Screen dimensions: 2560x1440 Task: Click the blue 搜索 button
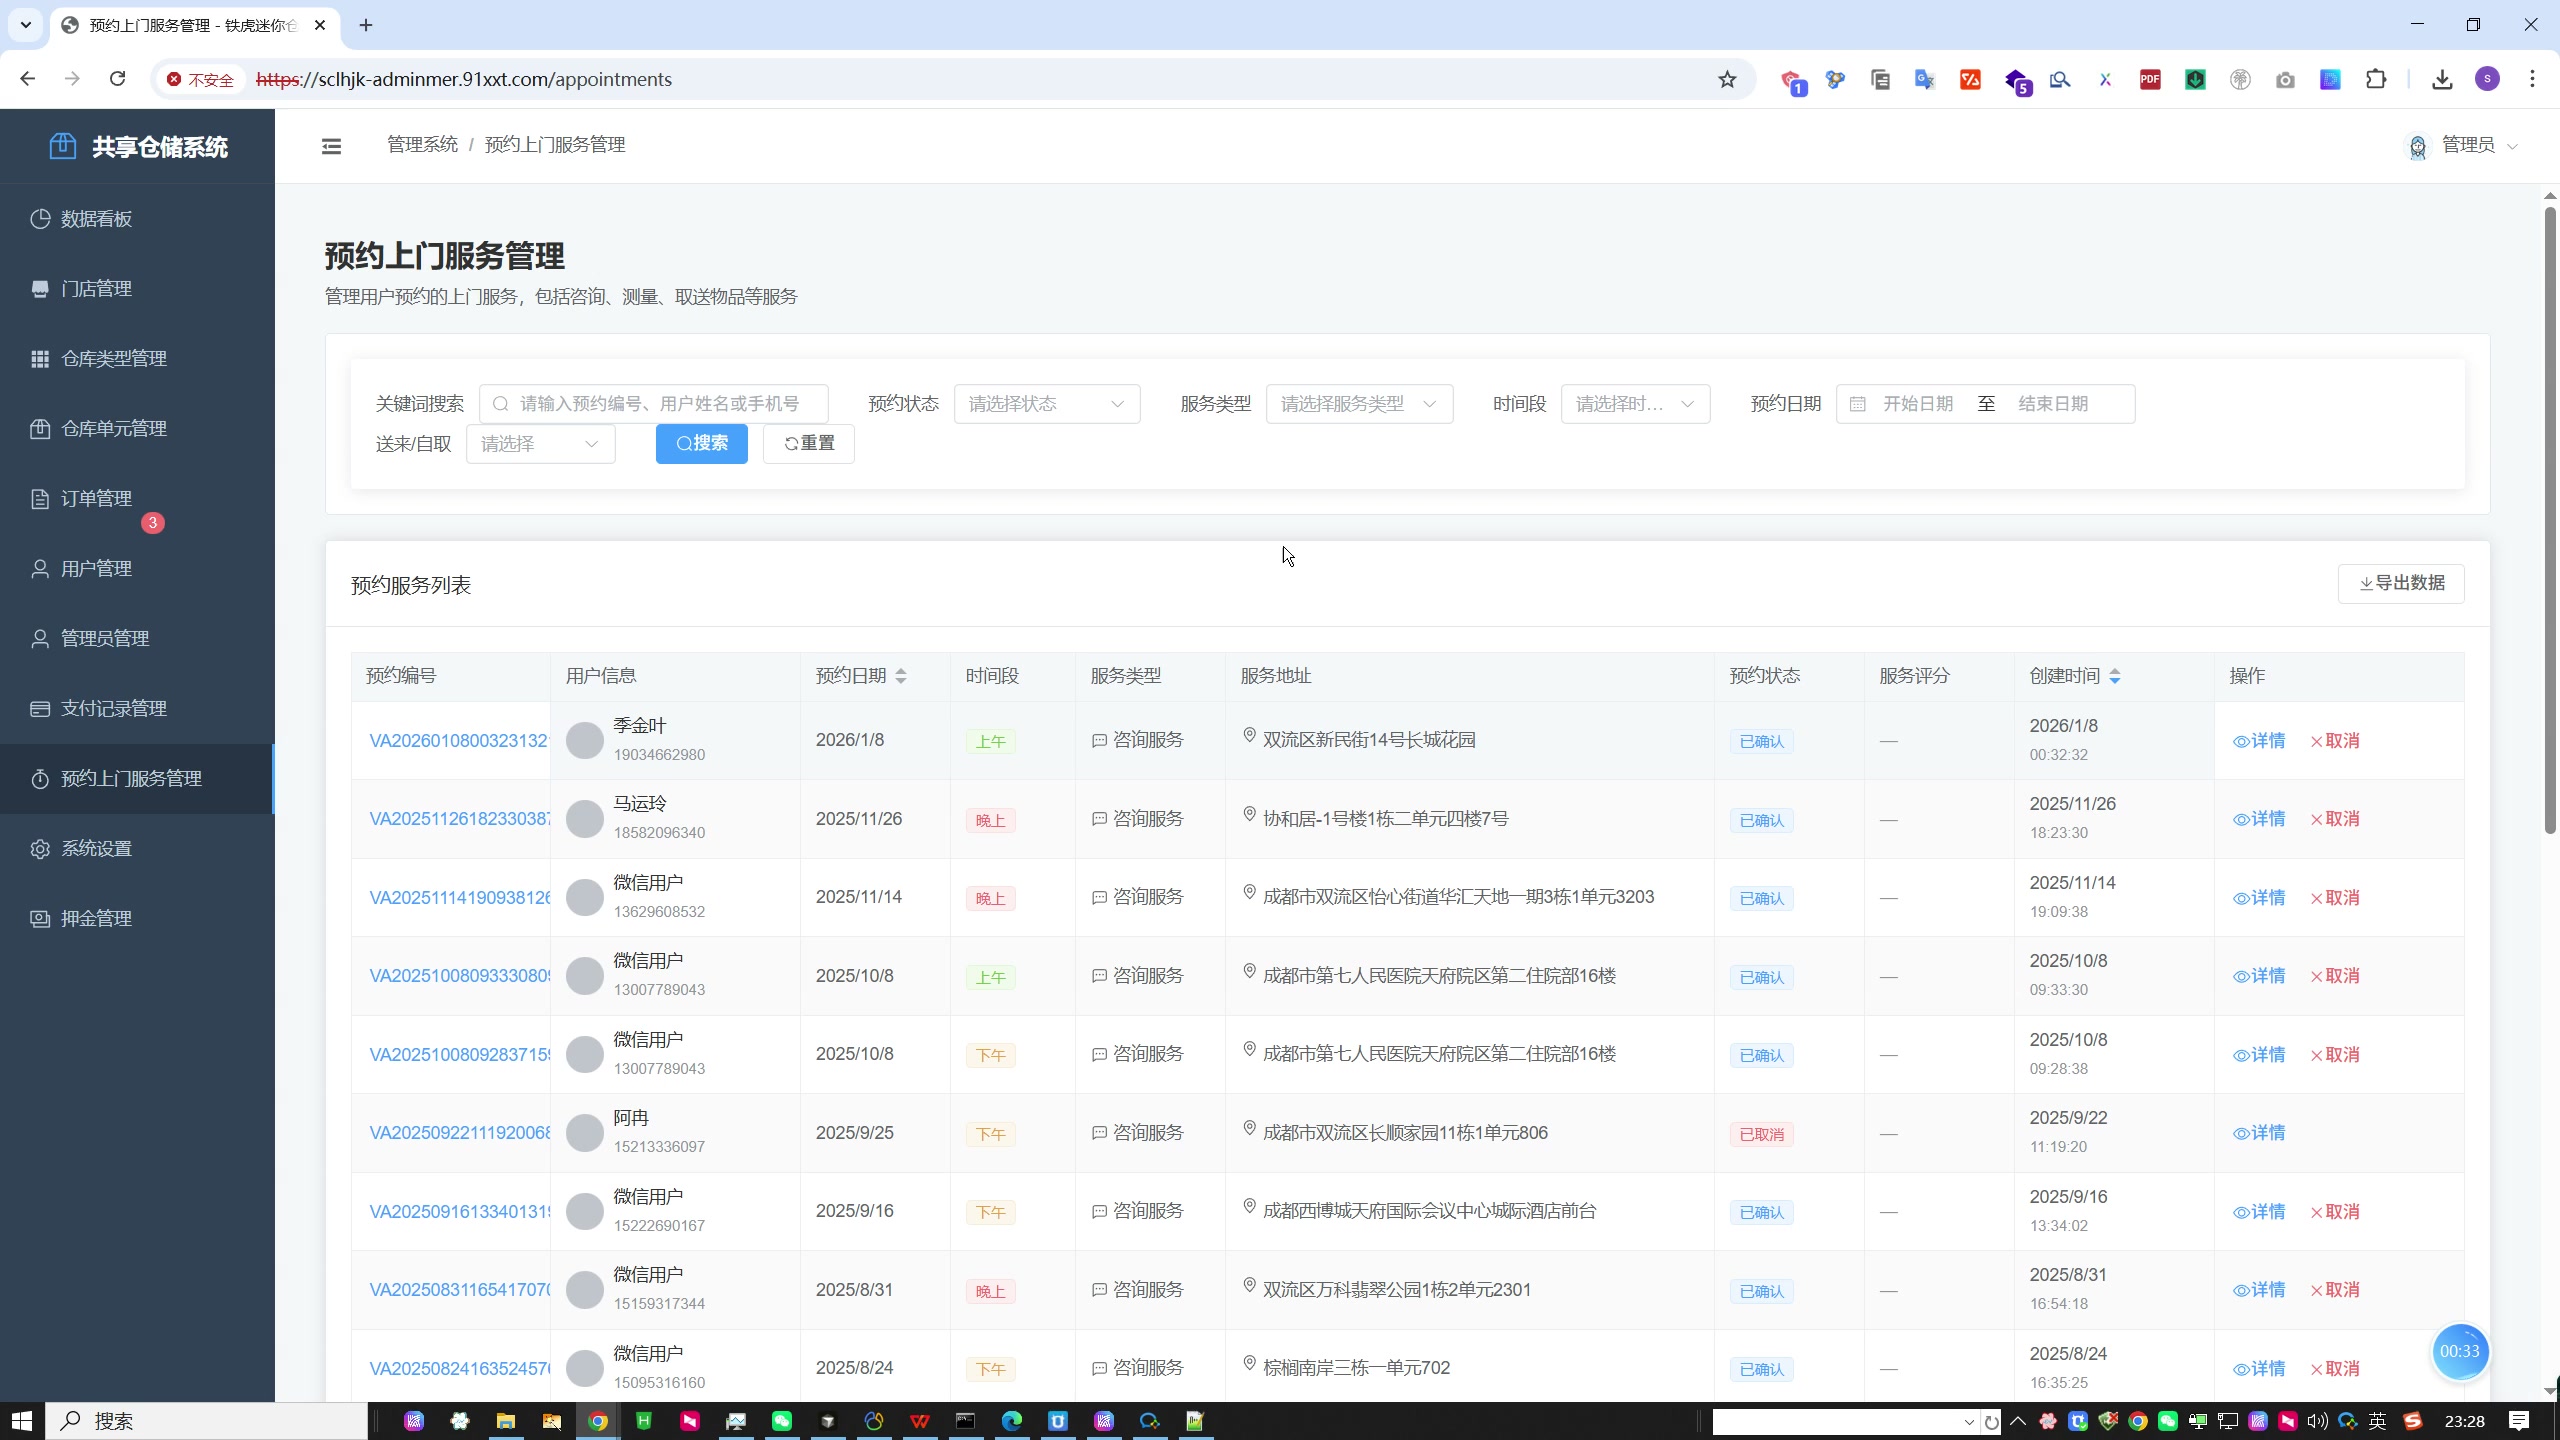pos(701,444)
